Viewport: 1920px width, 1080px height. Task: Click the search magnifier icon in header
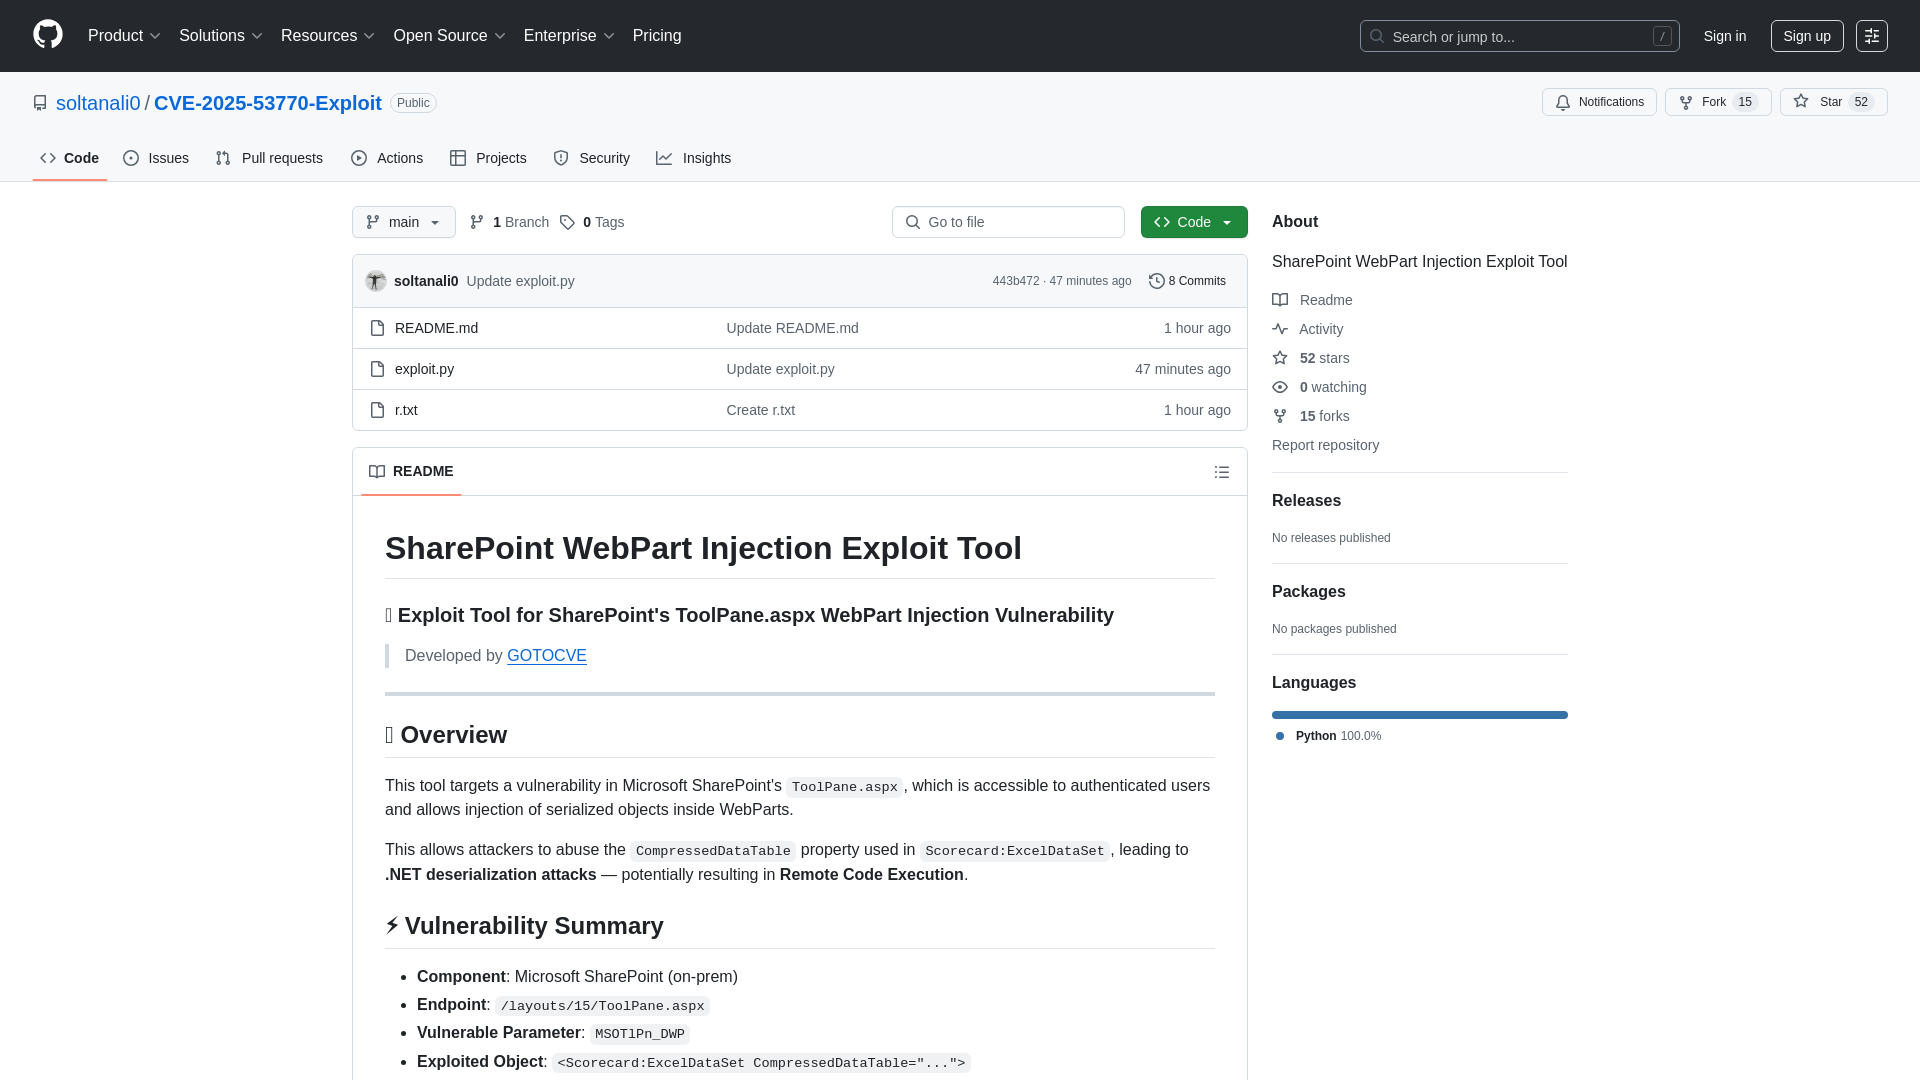1377,36
